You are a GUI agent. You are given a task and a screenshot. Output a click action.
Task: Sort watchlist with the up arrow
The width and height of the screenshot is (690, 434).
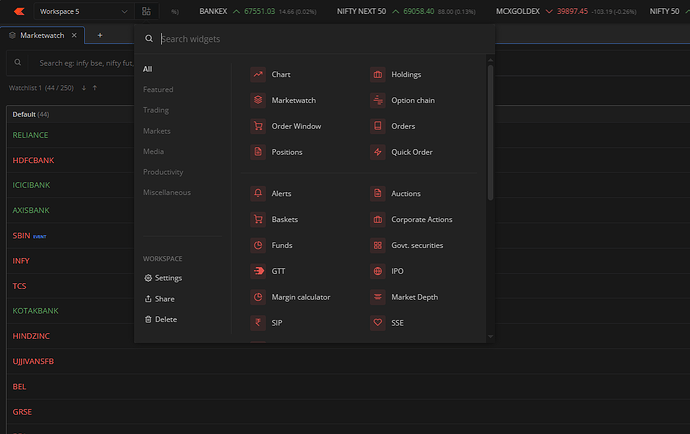95,88
